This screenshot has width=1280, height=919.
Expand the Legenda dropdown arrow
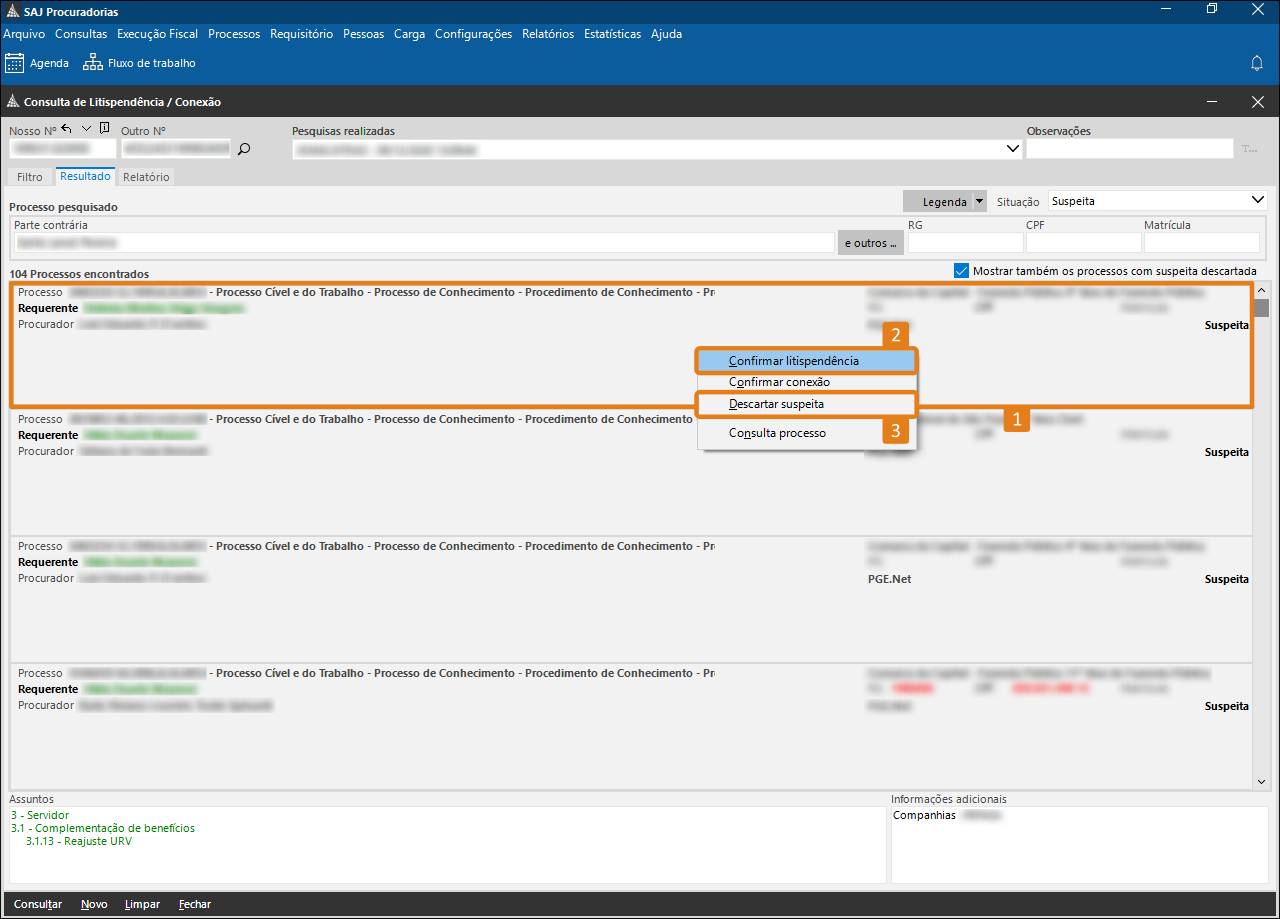click(x=979, y=201)
